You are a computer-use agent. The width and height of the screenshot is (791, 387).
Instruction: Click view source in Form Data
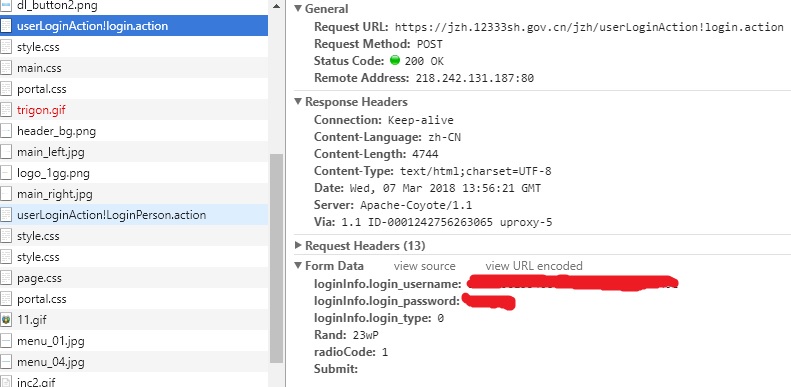coord(425,266)
